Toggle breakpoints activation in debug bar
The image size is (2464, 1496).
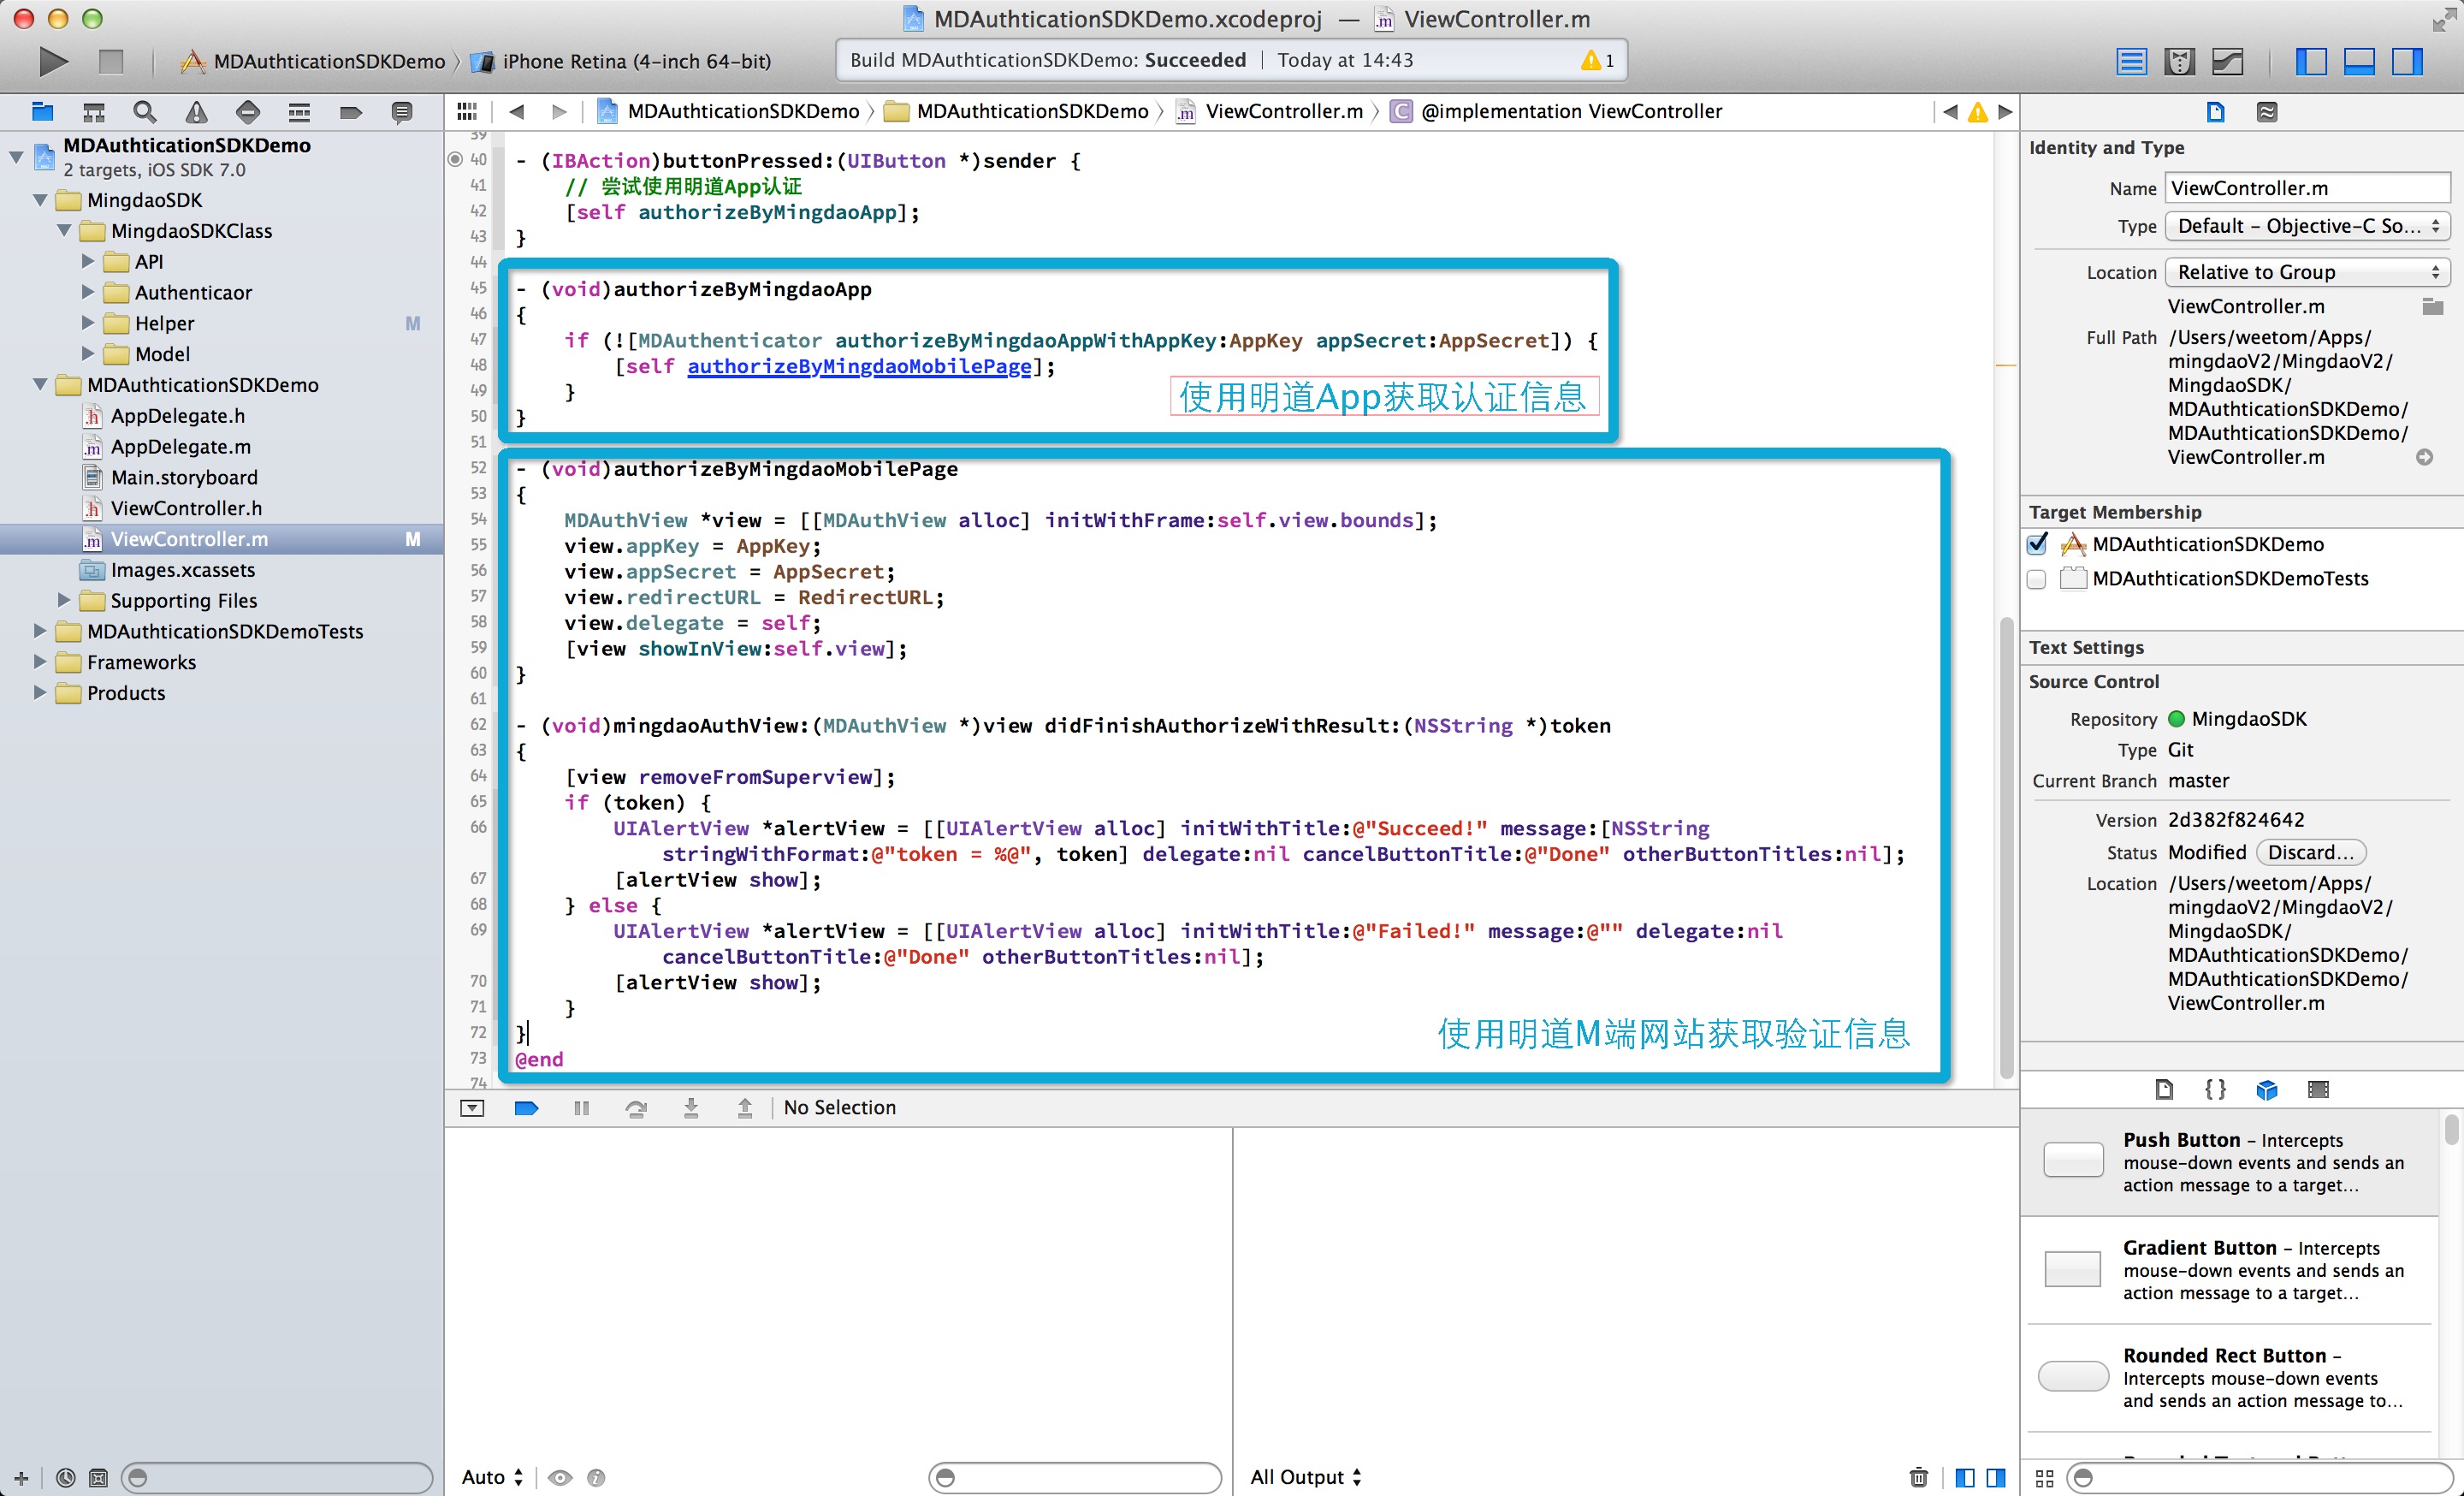coord(526,1107)
